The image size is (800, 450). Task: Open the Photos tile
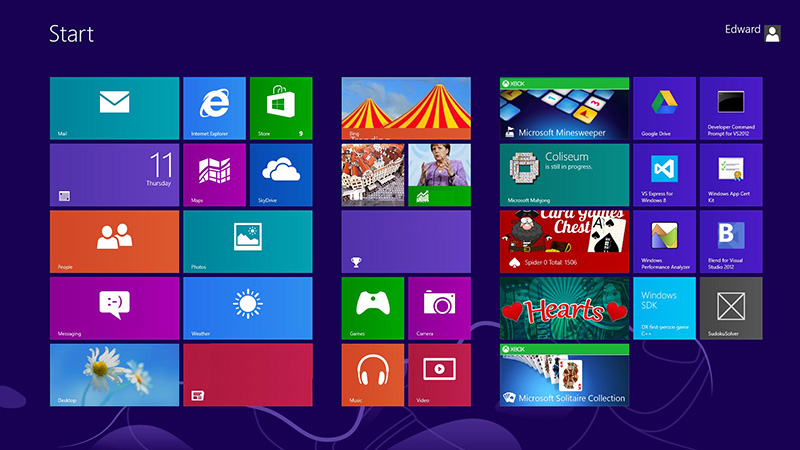click(247, 242)
